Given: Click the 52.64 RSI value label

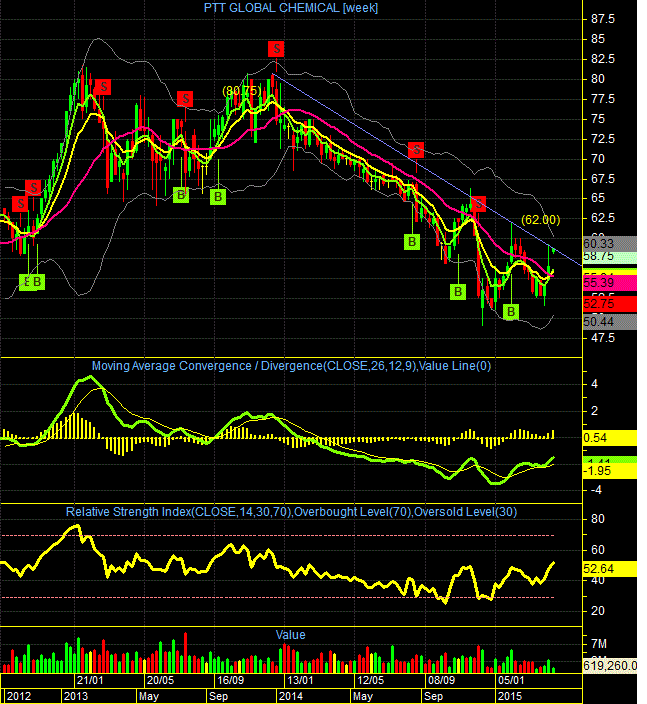Looking at the screenshot, I should 610,569.
